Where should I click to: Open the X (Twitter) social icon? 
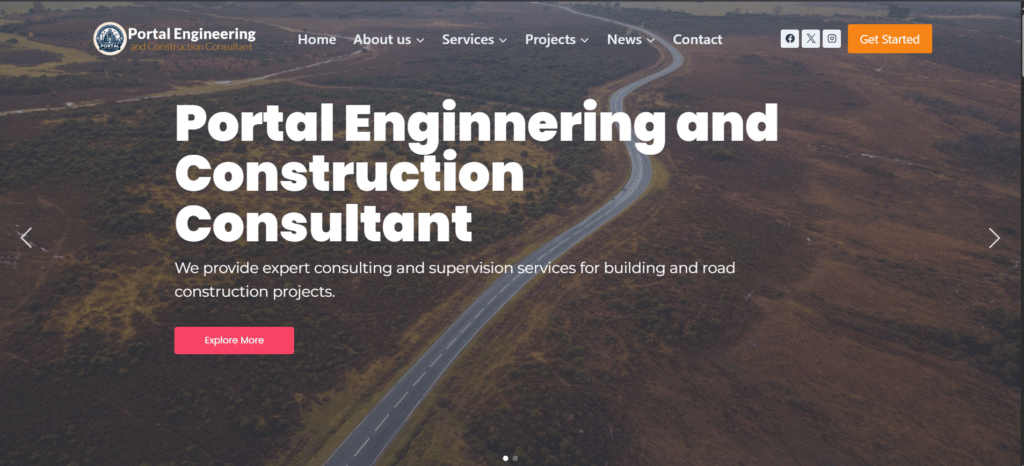pos(810,39)
